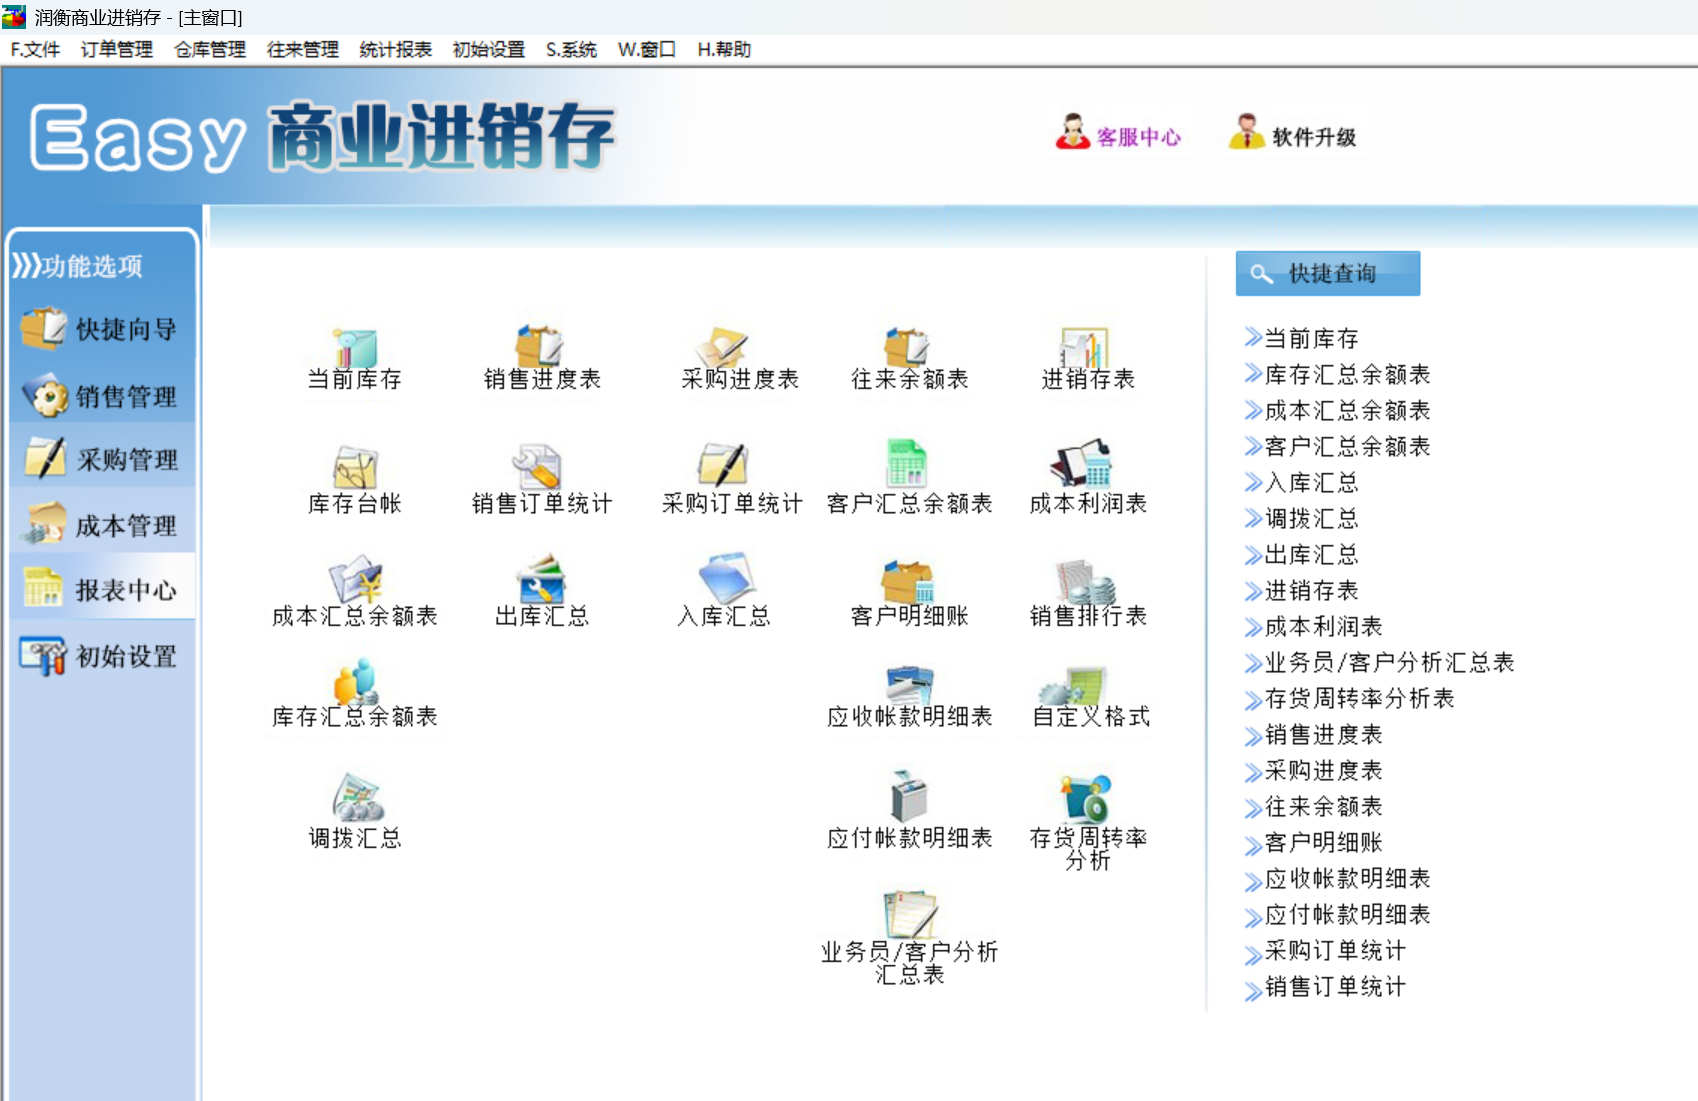Open the H.帮助 menu
Viewport: 1698px width, 1101px height.
click(724, 50)
